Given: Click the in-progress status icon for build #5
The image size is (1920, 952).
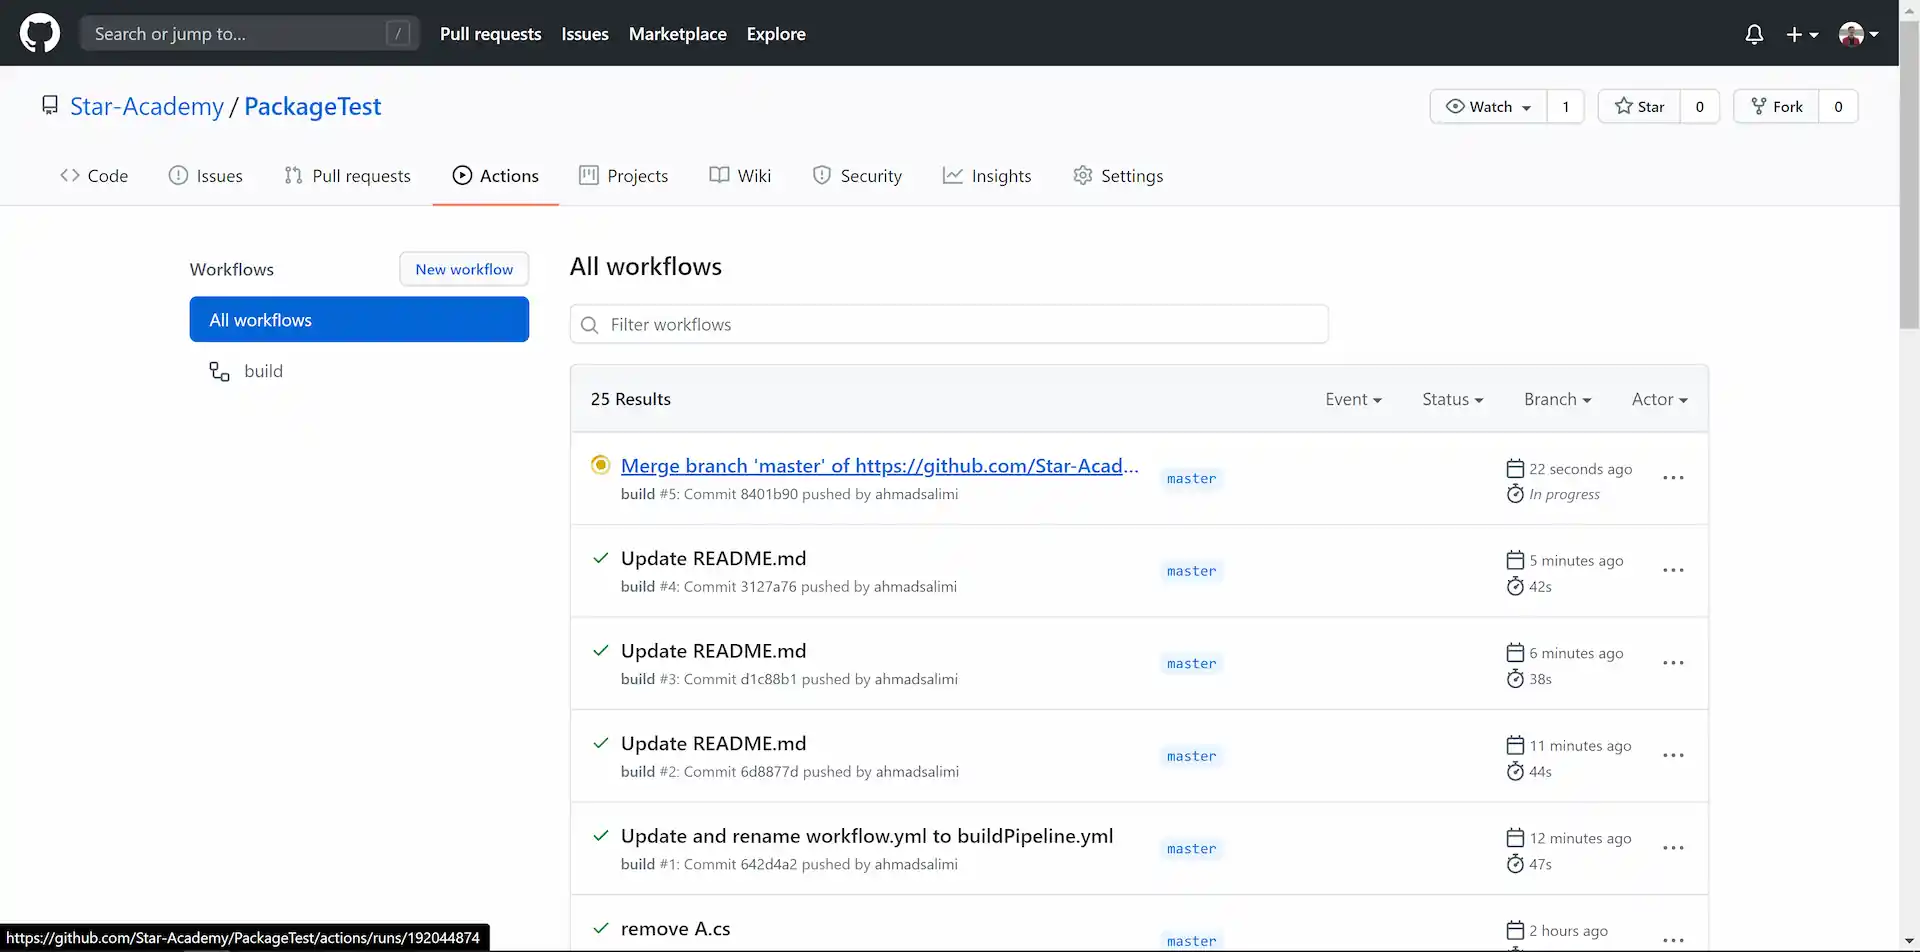Looking at the screenshot, I should [600, 465].
